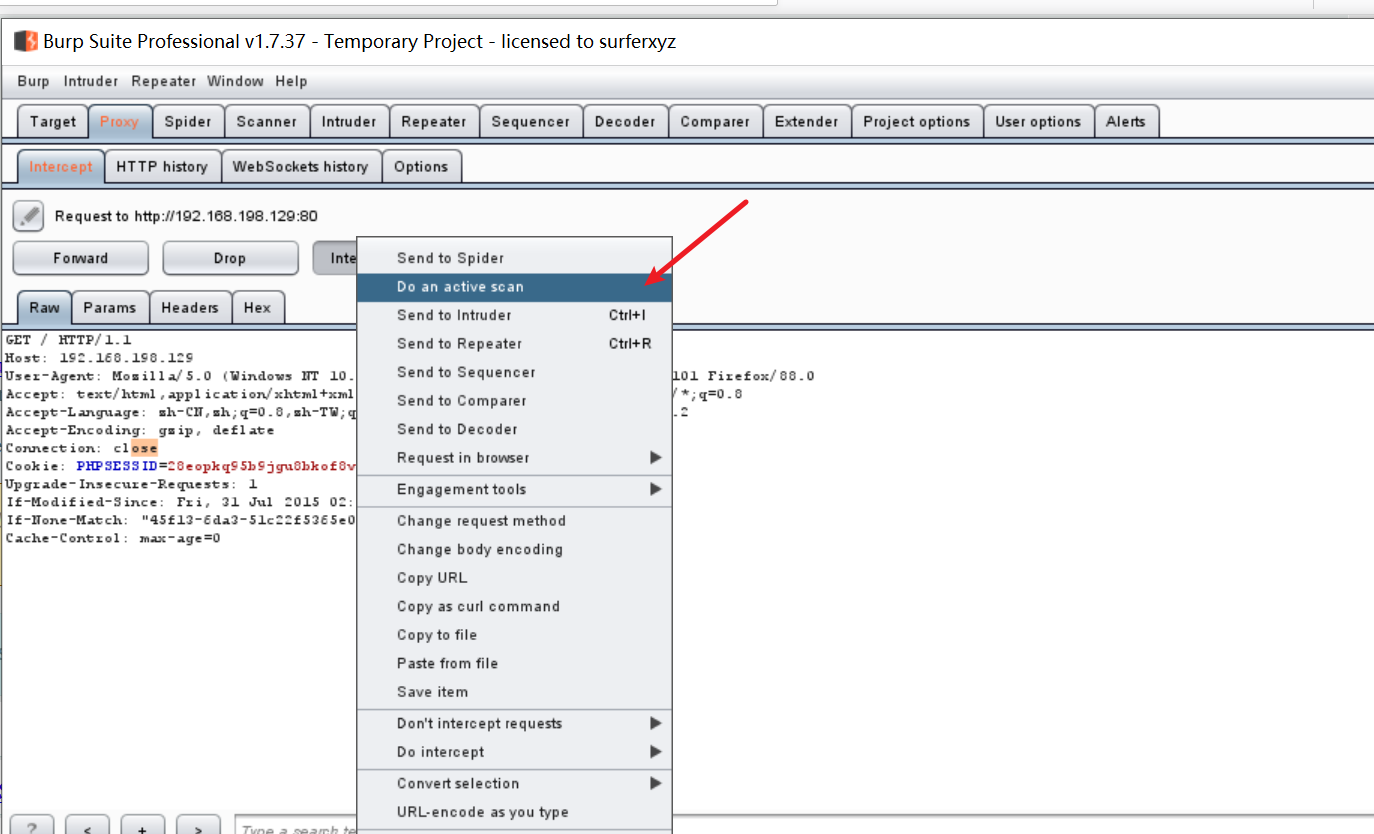Choose Send to Comparer
Image resolution: width=1374 pixels, height=834 pixels.
[514, 401]
